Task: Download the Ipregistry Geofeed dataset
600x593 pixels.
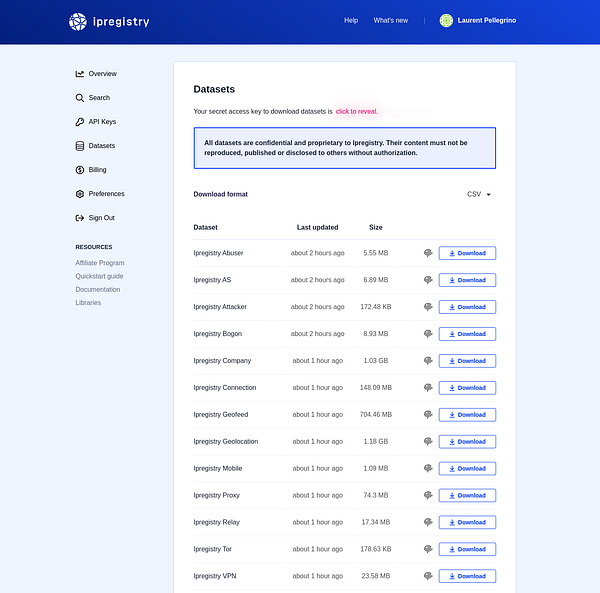Action: tap(467, 415)
